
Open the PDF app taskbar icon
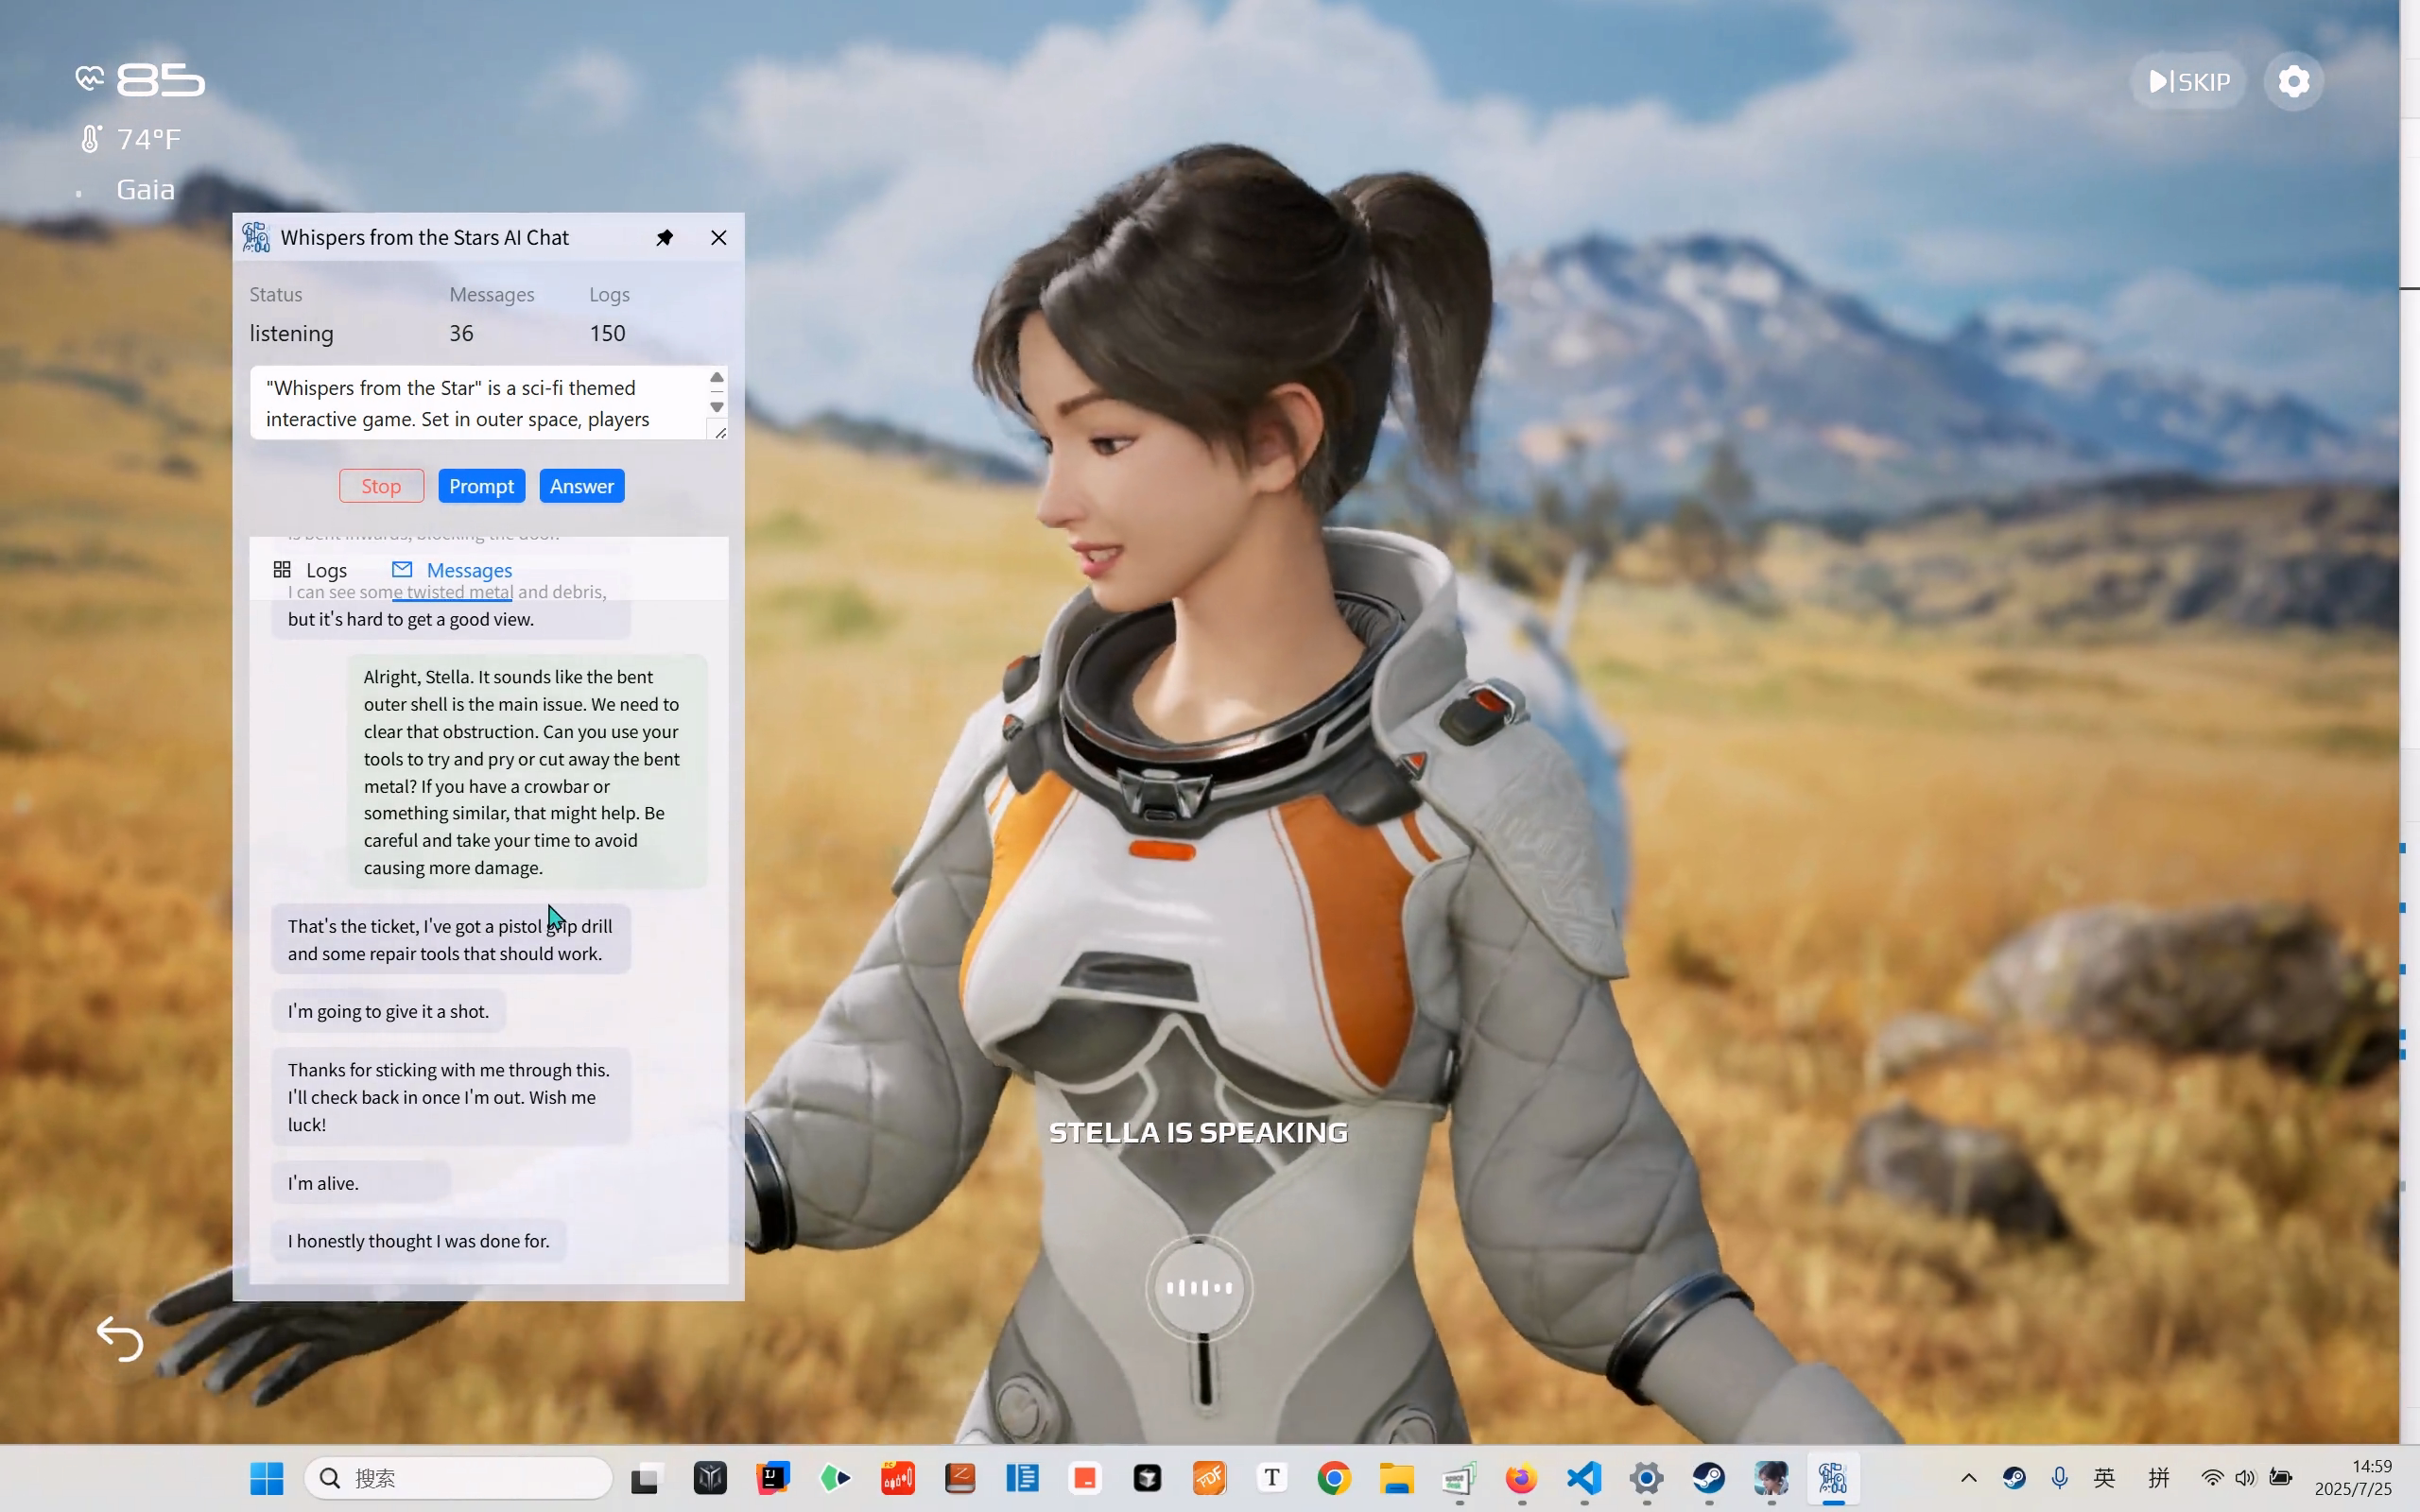[x=1209, y=1478]
